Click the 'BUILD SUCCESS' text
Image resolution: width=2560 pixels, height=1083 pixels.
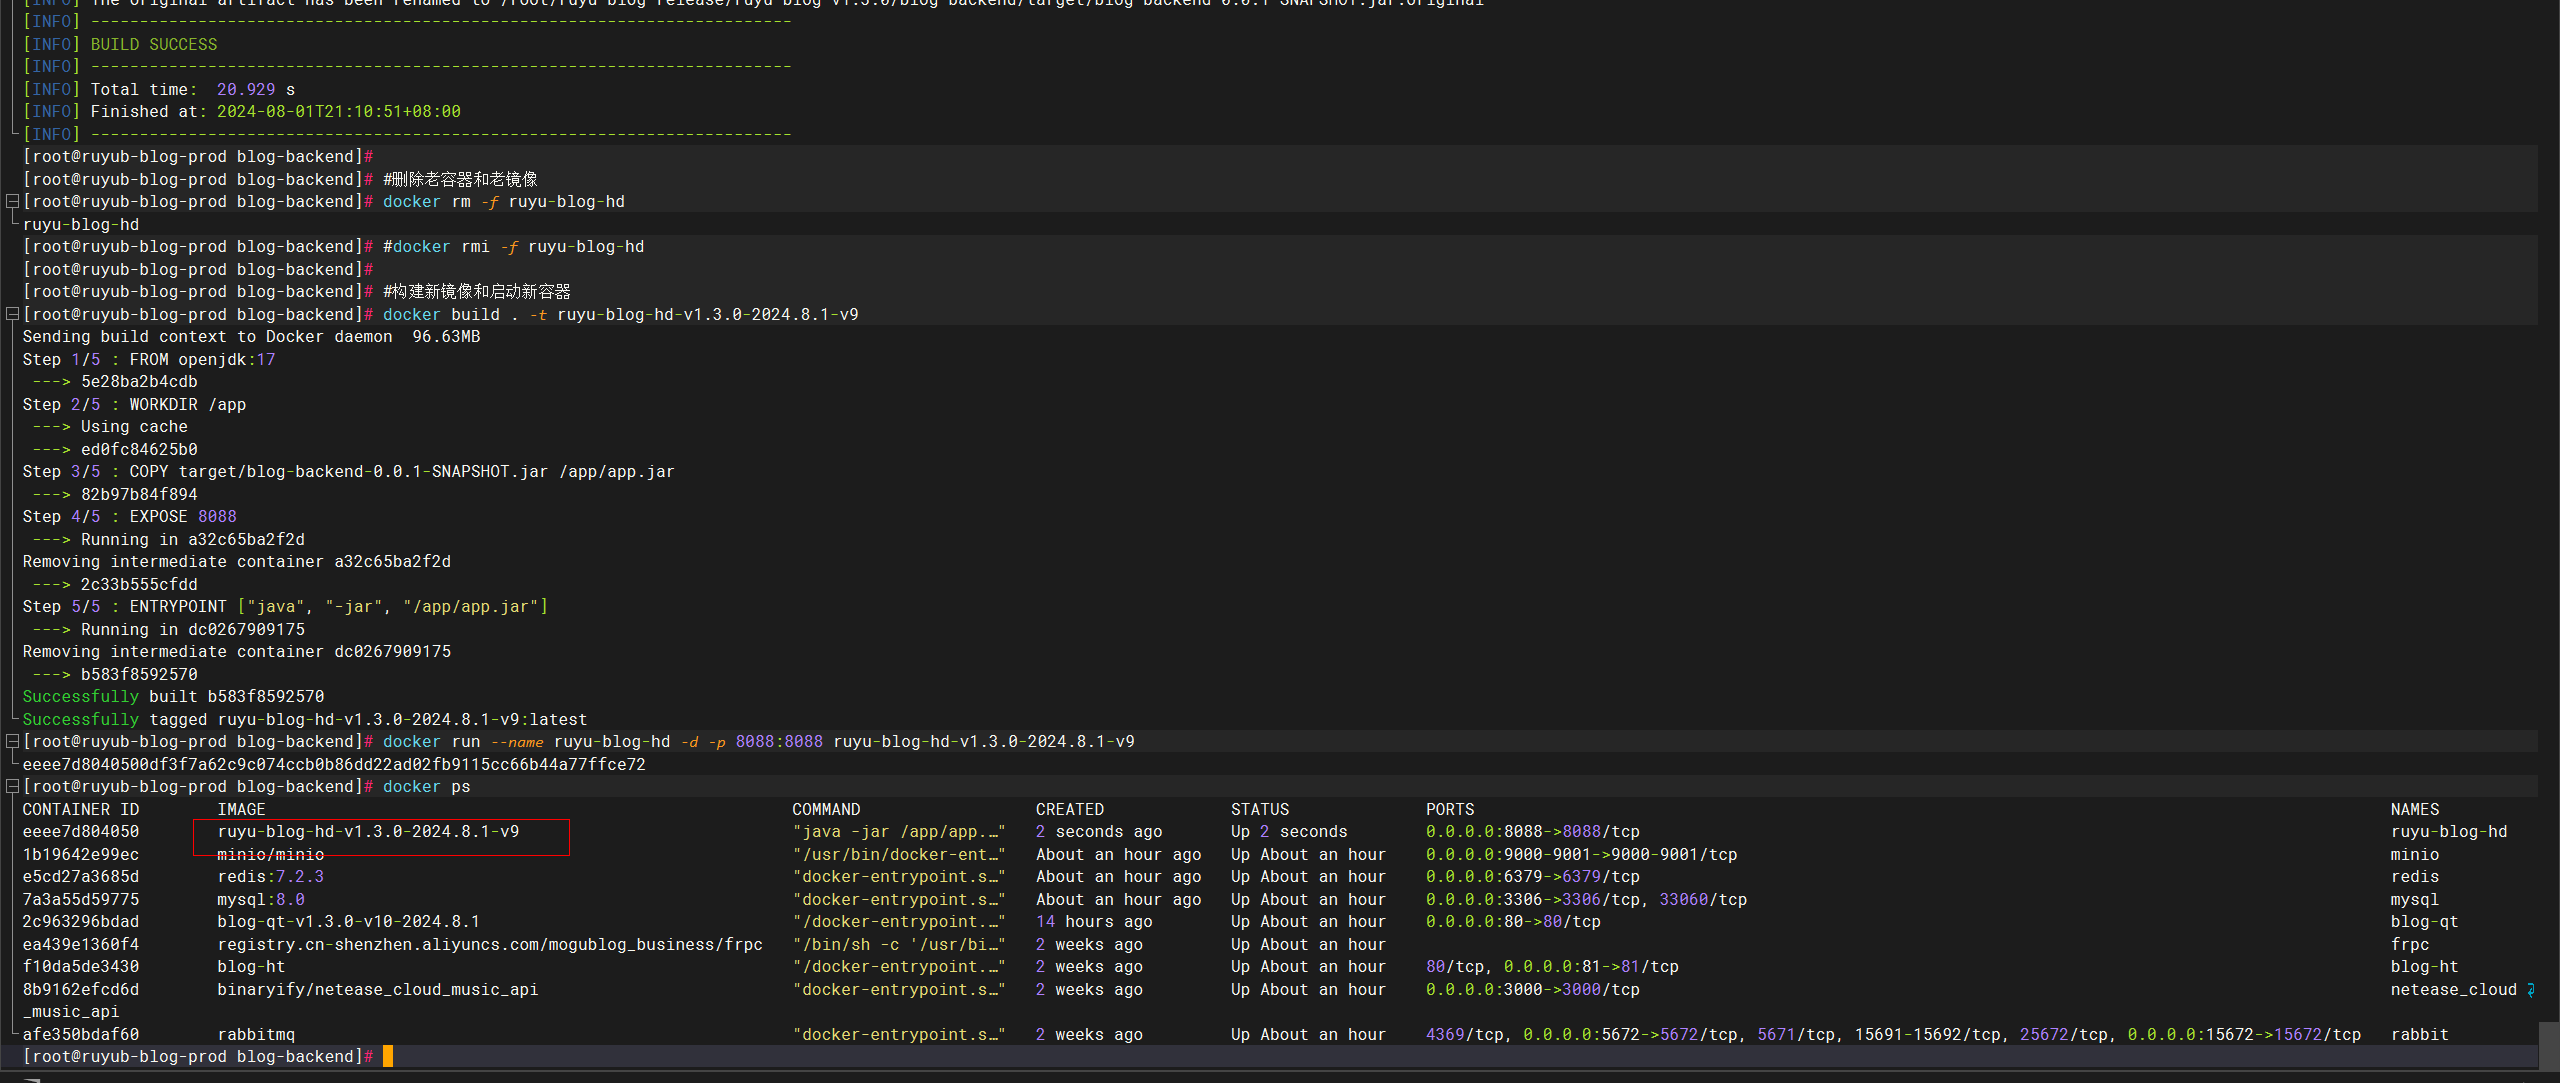pyautogui.click(x=154, y=44)
